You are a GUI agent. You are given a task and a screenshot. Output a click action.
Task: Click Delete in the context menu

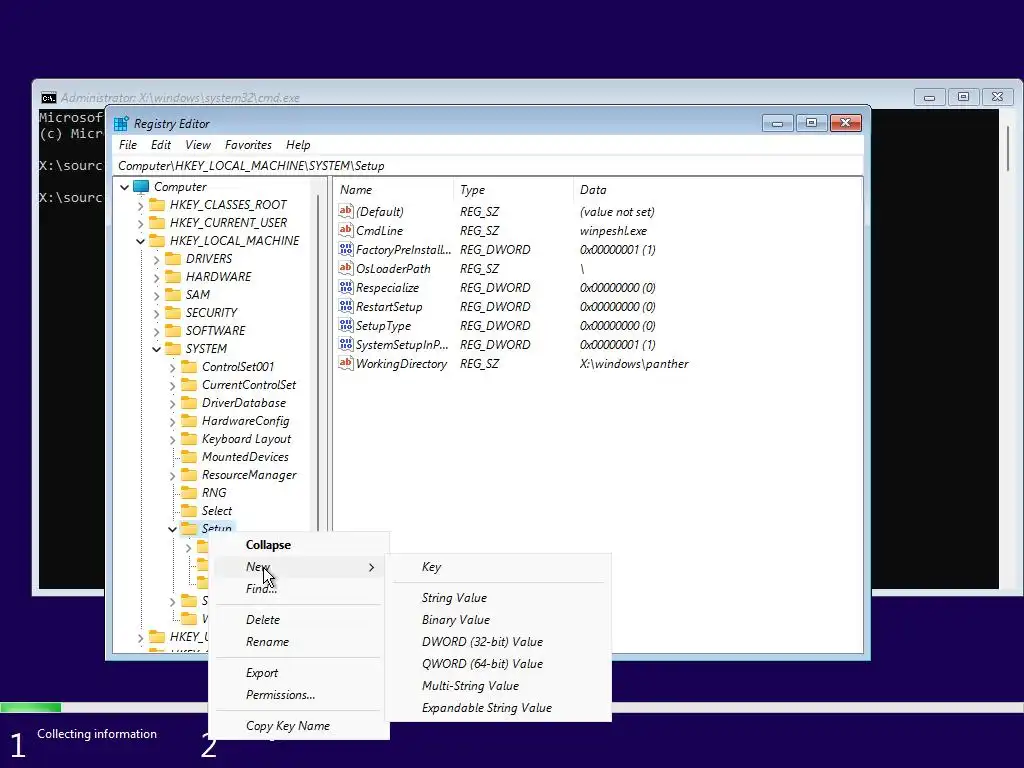(298, 620)
